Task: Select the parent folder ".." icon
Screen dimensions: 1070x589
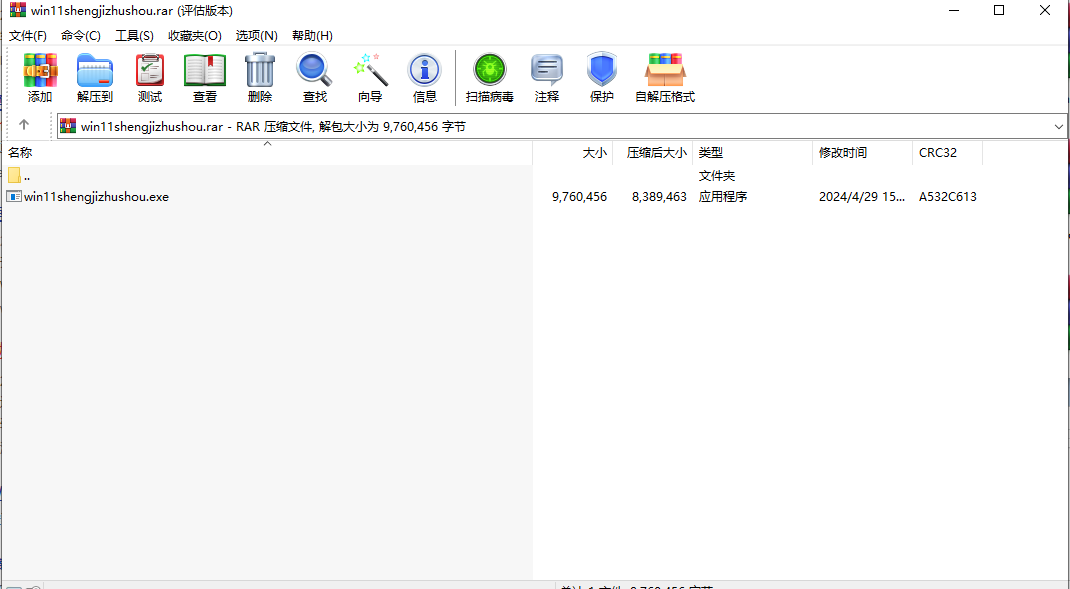Action: click(x=14, y=175)
